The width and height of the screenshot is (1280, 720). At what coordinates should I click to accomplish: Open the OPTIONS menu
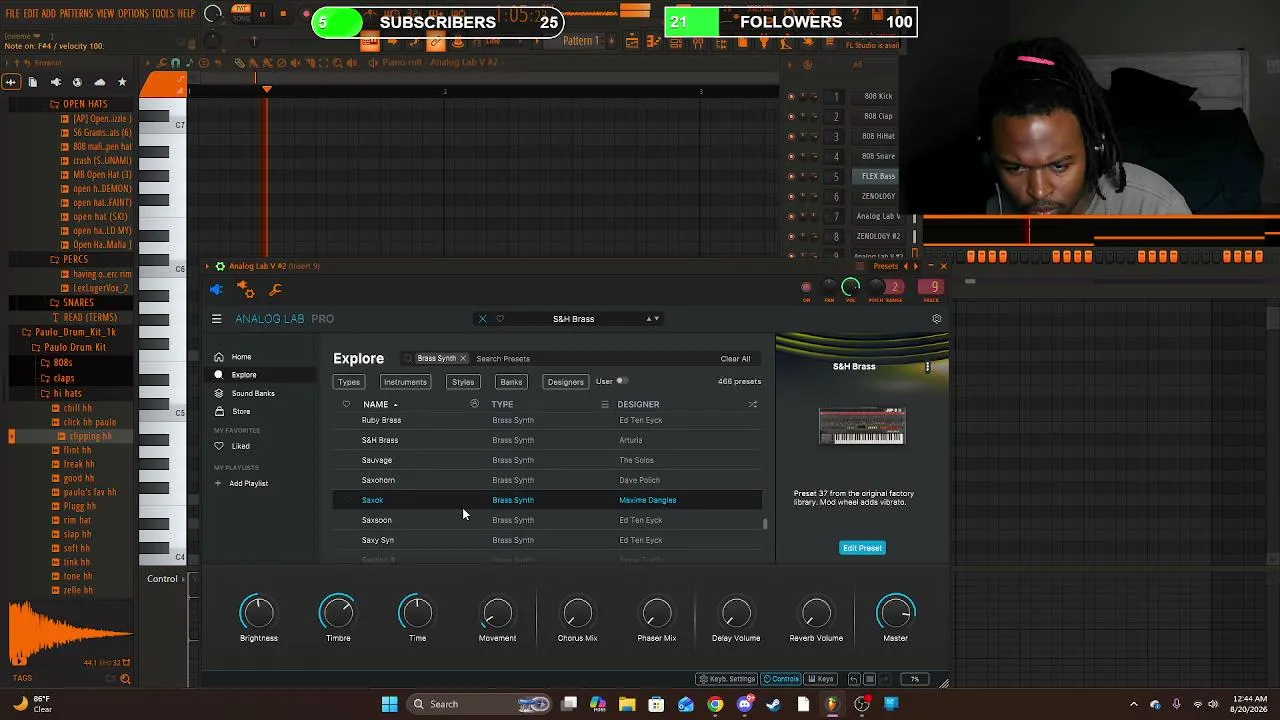(133, 14)
